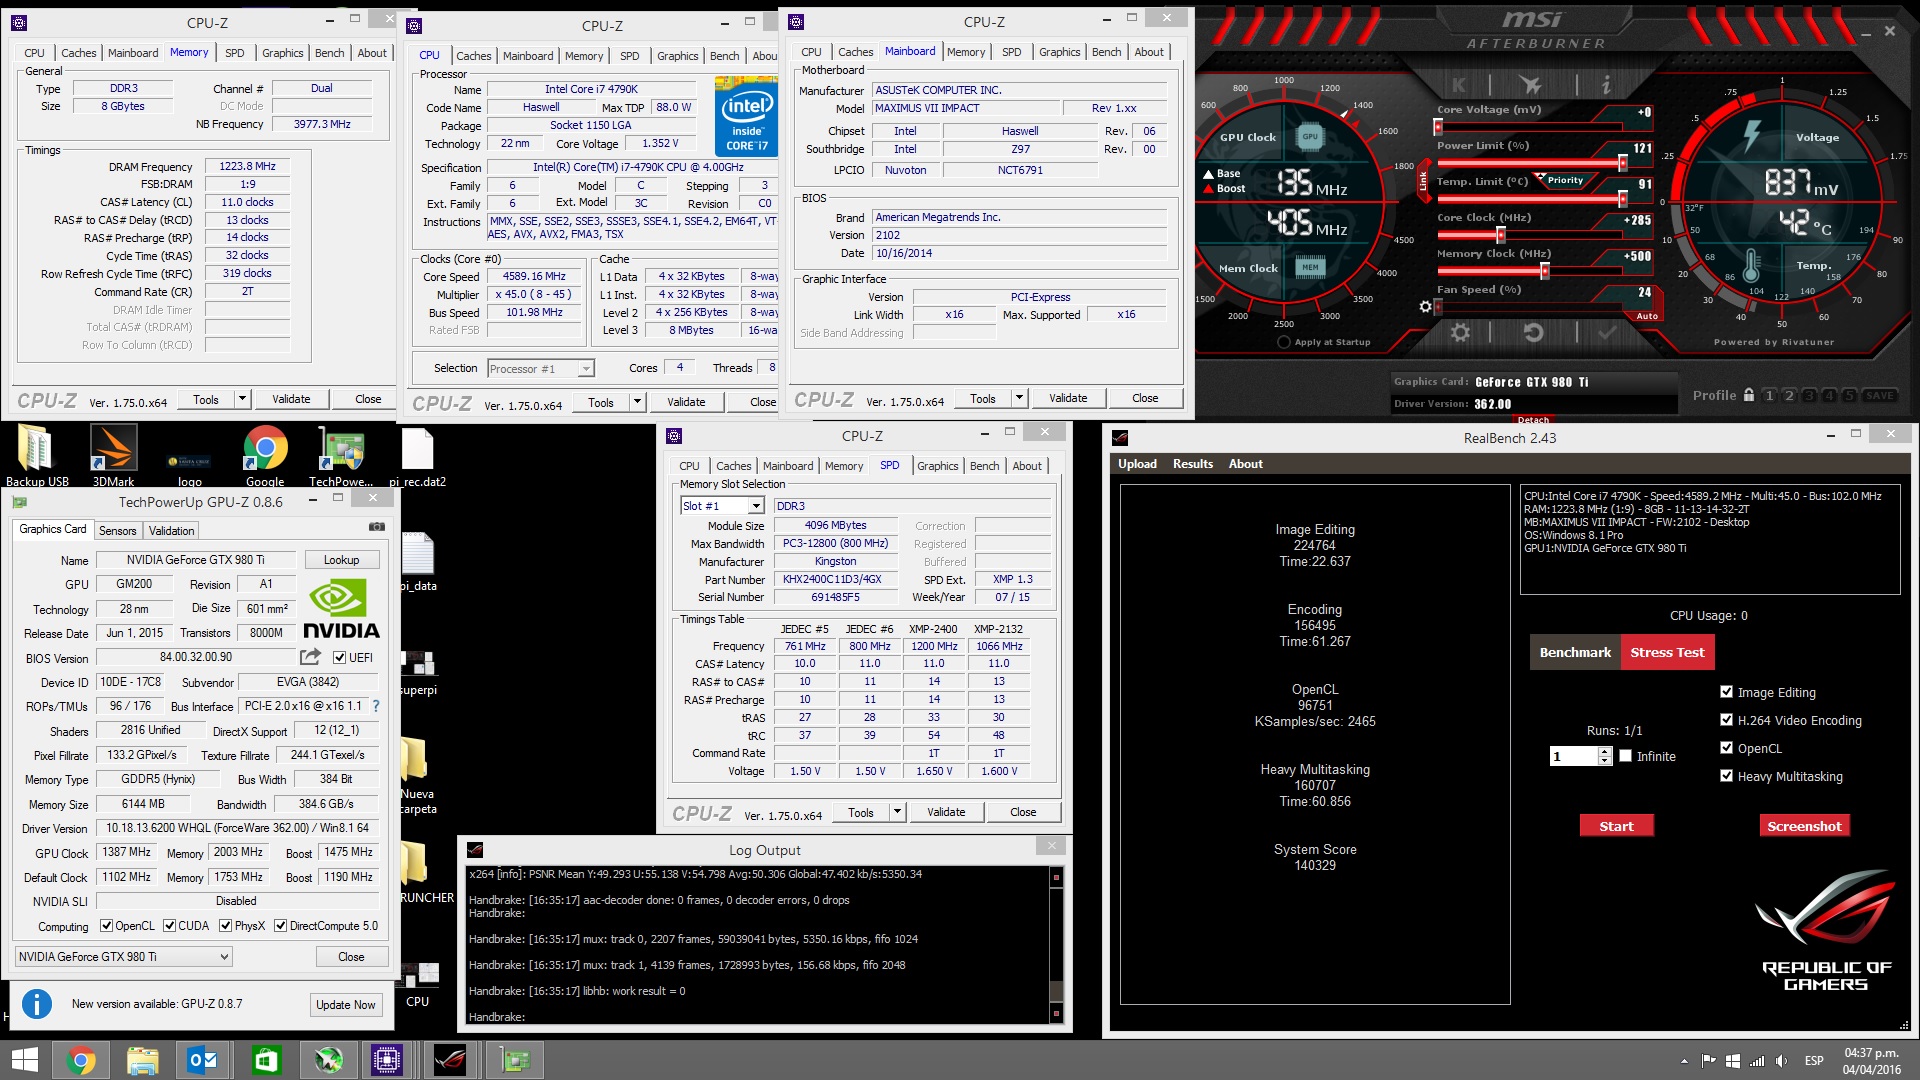This screenshot has width=1920, height=1080.
Task: Select the Google Chrome desktop shortcut
Action: (x=265, y=456)
